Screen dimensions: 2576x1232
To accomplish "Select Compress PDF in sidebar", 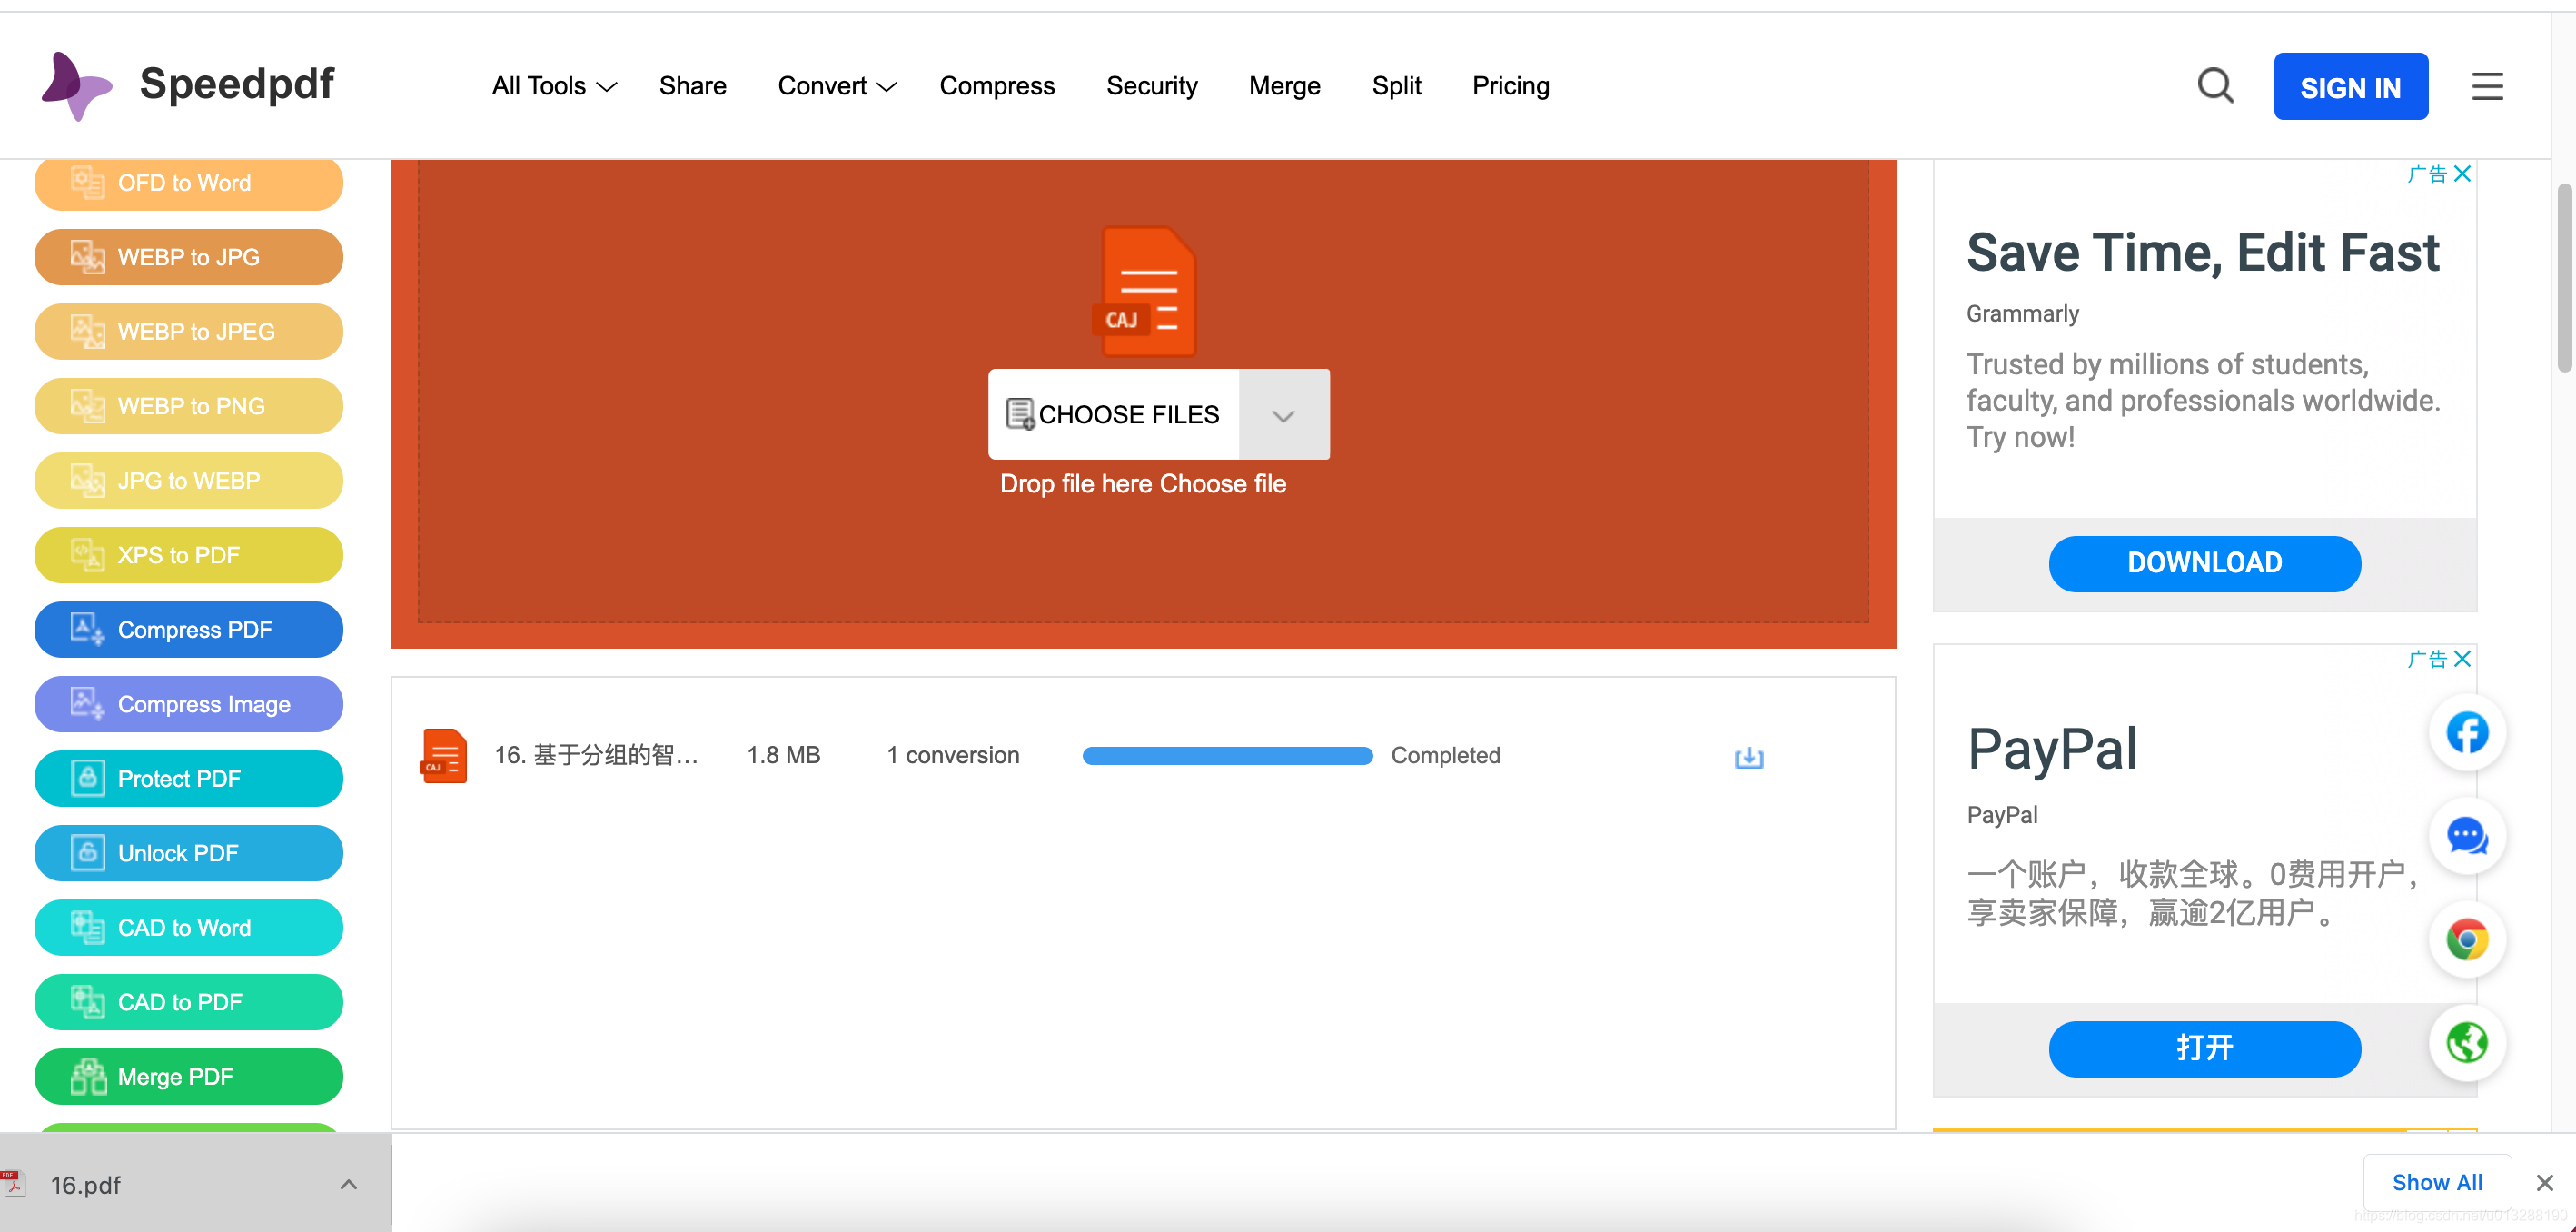I will (x=188, y=630).
